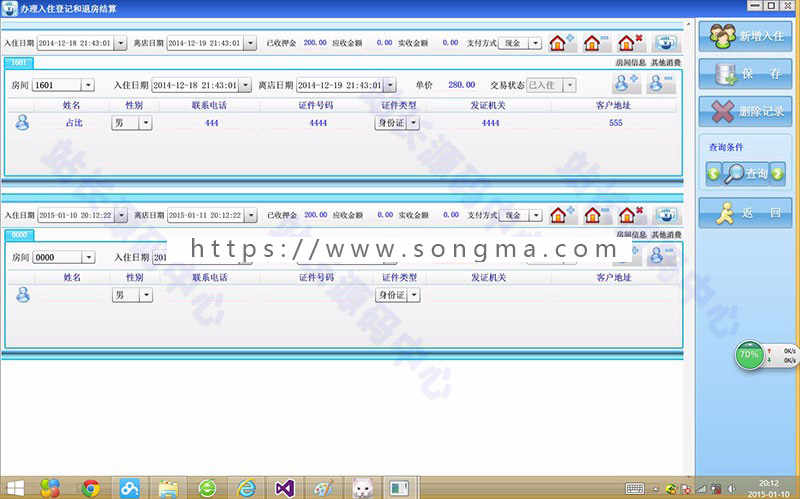Screen dimensions: 800x499
Task: Click the scrollbar up arrow of records list
Action: pos(688,24)
